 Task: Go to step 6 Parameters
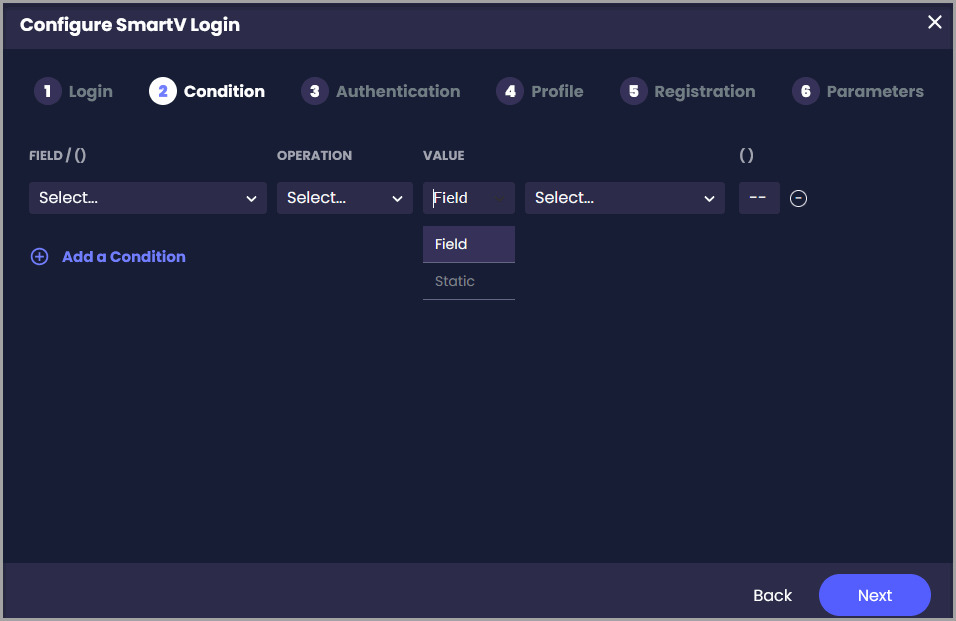tap(858, 91)
